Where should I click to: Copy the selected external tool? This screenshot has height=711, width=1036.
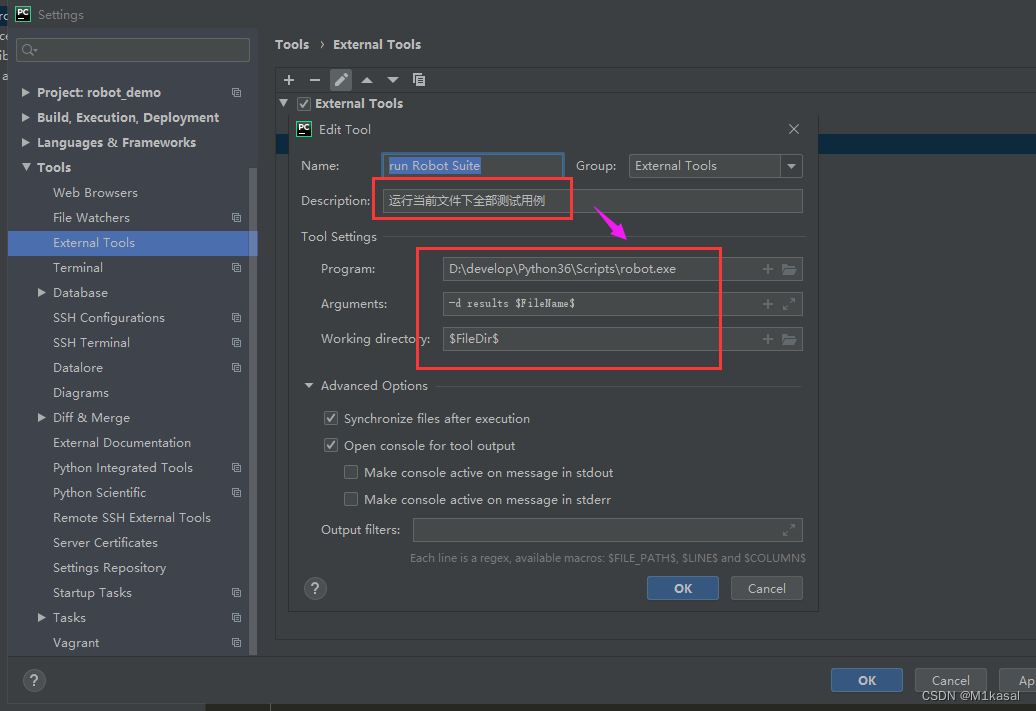pos(419,80)
